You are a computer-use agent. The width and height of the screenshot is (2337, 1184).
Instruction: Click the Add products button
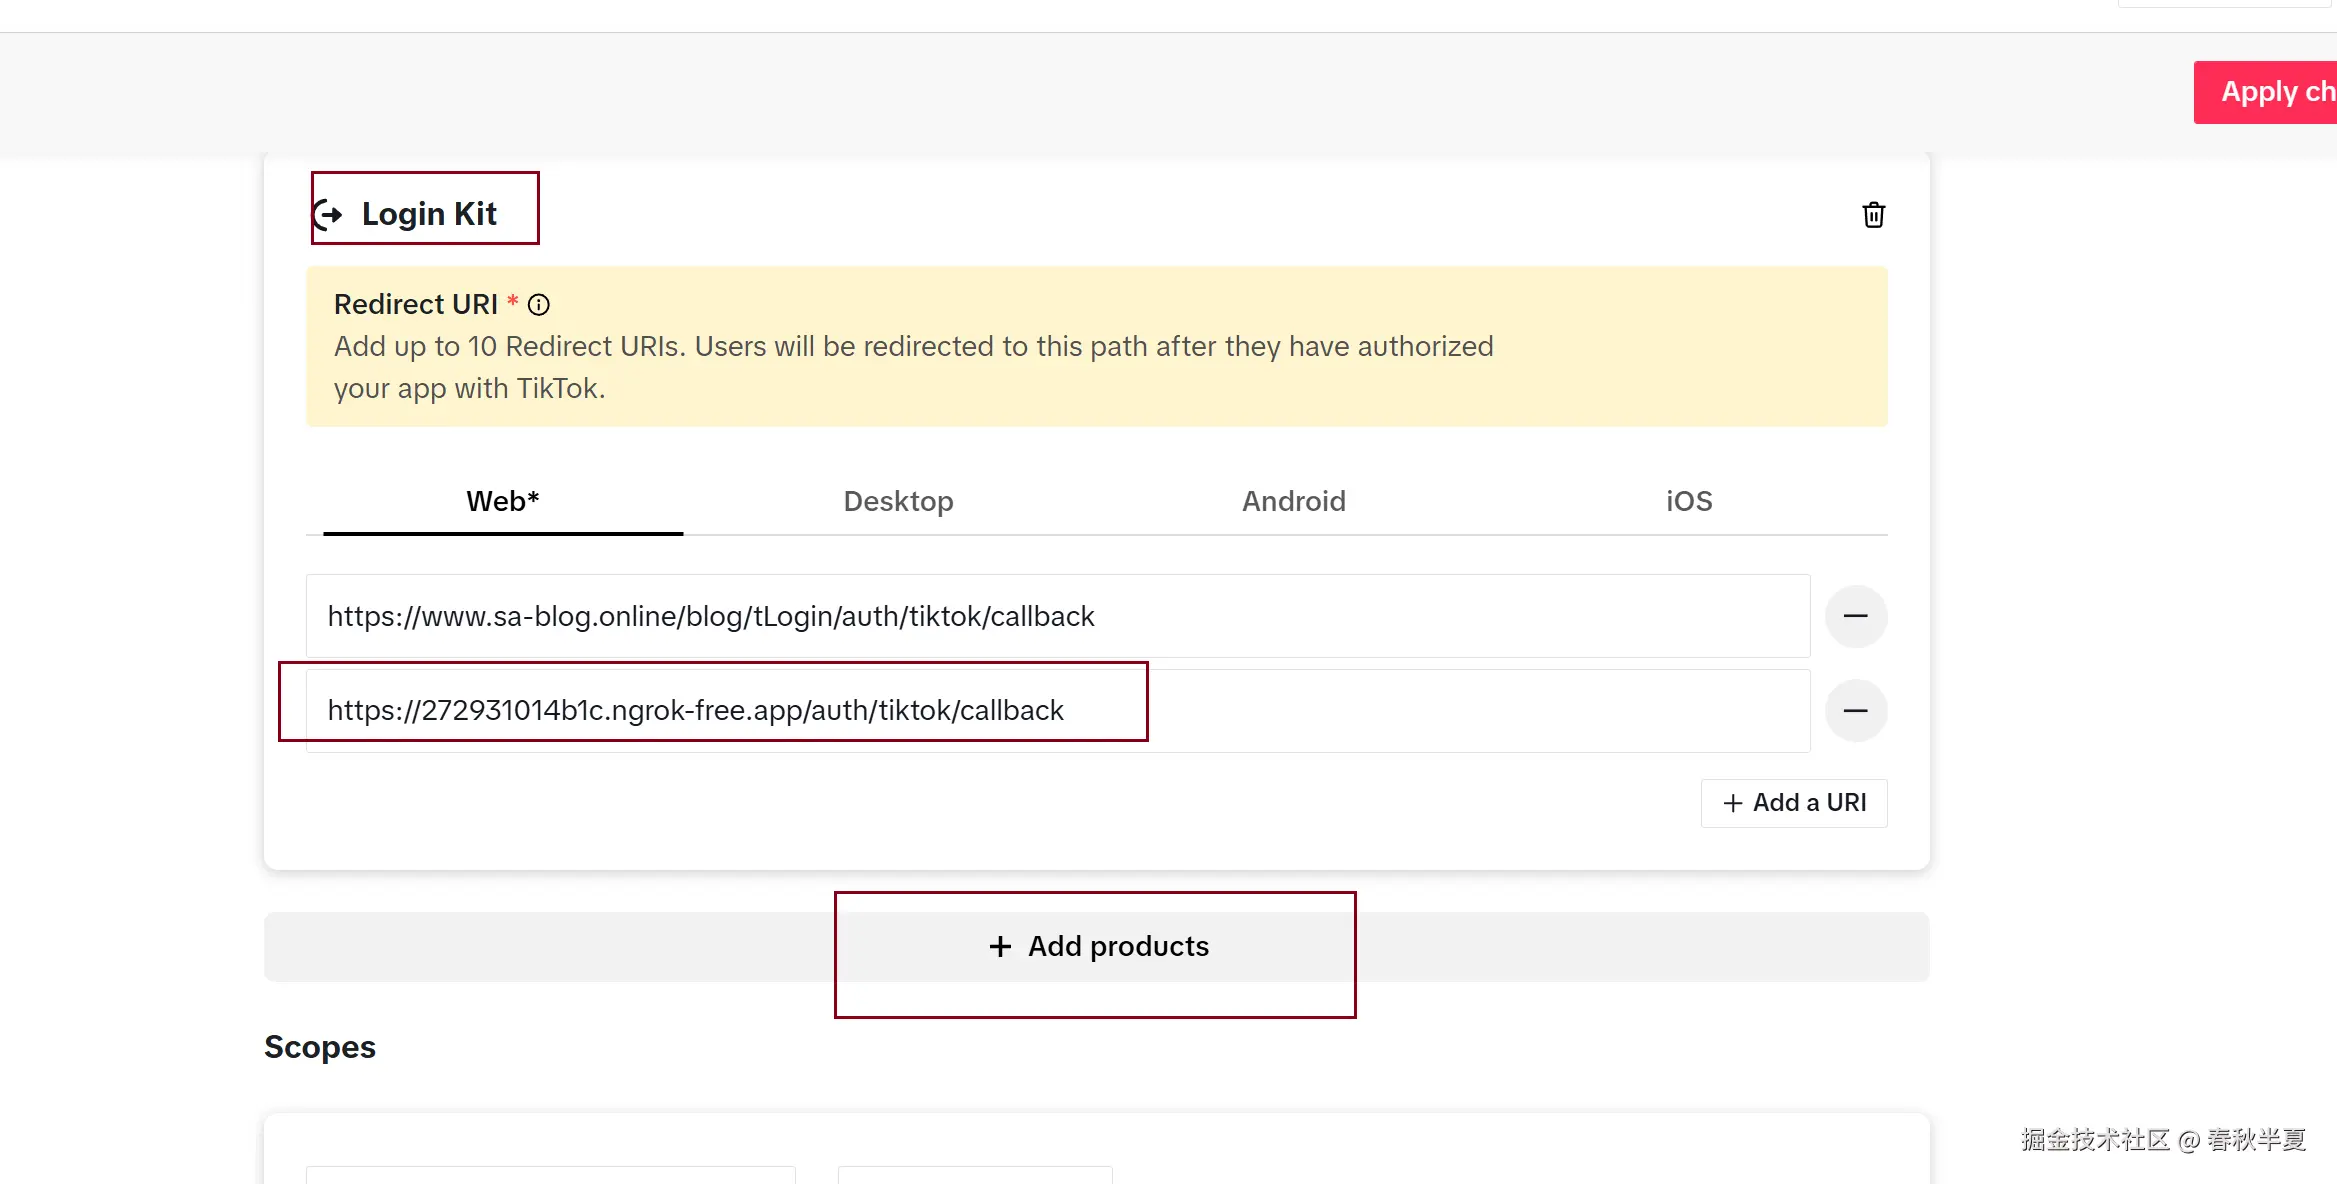1095,946
